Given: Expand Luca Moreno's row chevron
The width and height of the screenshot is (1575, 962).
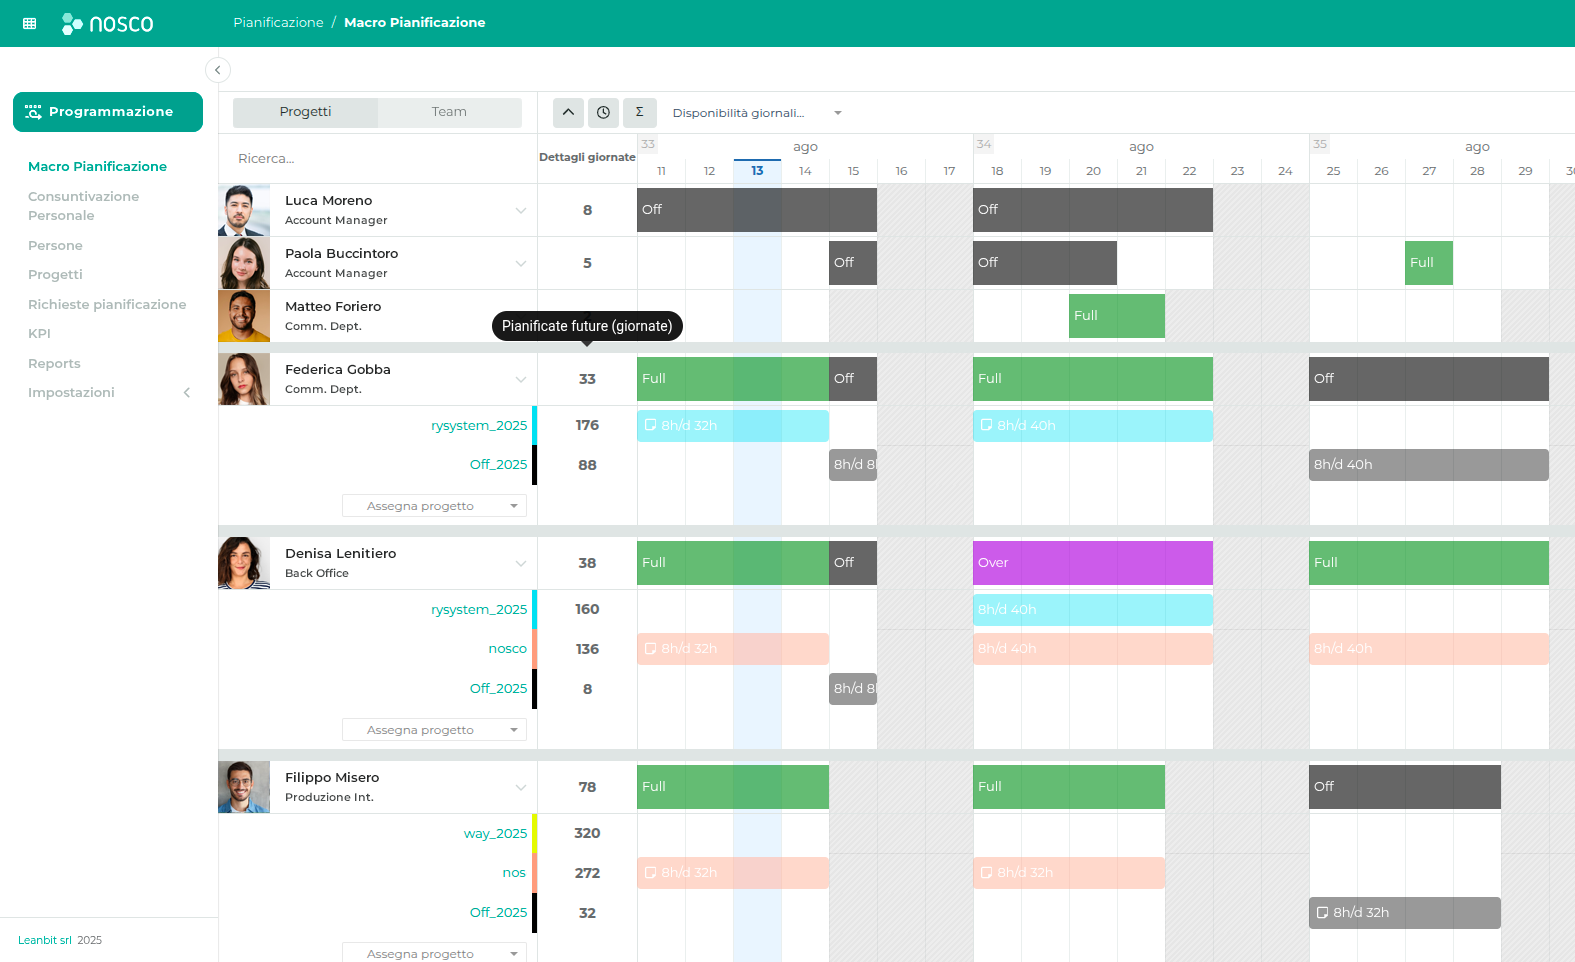Looking at the screenshot, I should (x=521, y=210).
